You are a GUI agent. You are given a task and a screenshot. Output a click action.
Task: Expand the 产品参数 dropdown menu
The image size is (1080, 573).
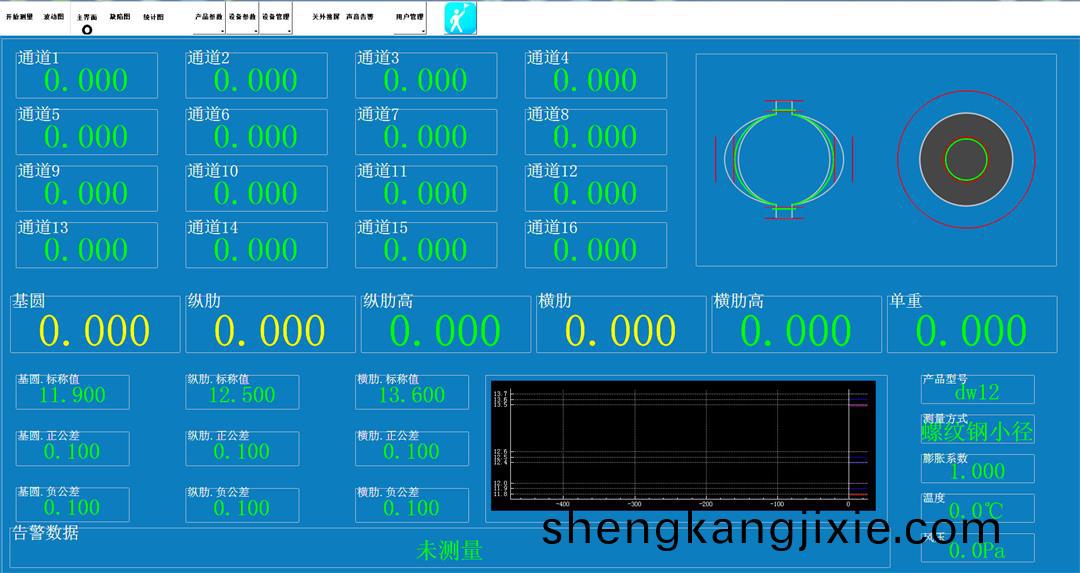tap(209, 18)
